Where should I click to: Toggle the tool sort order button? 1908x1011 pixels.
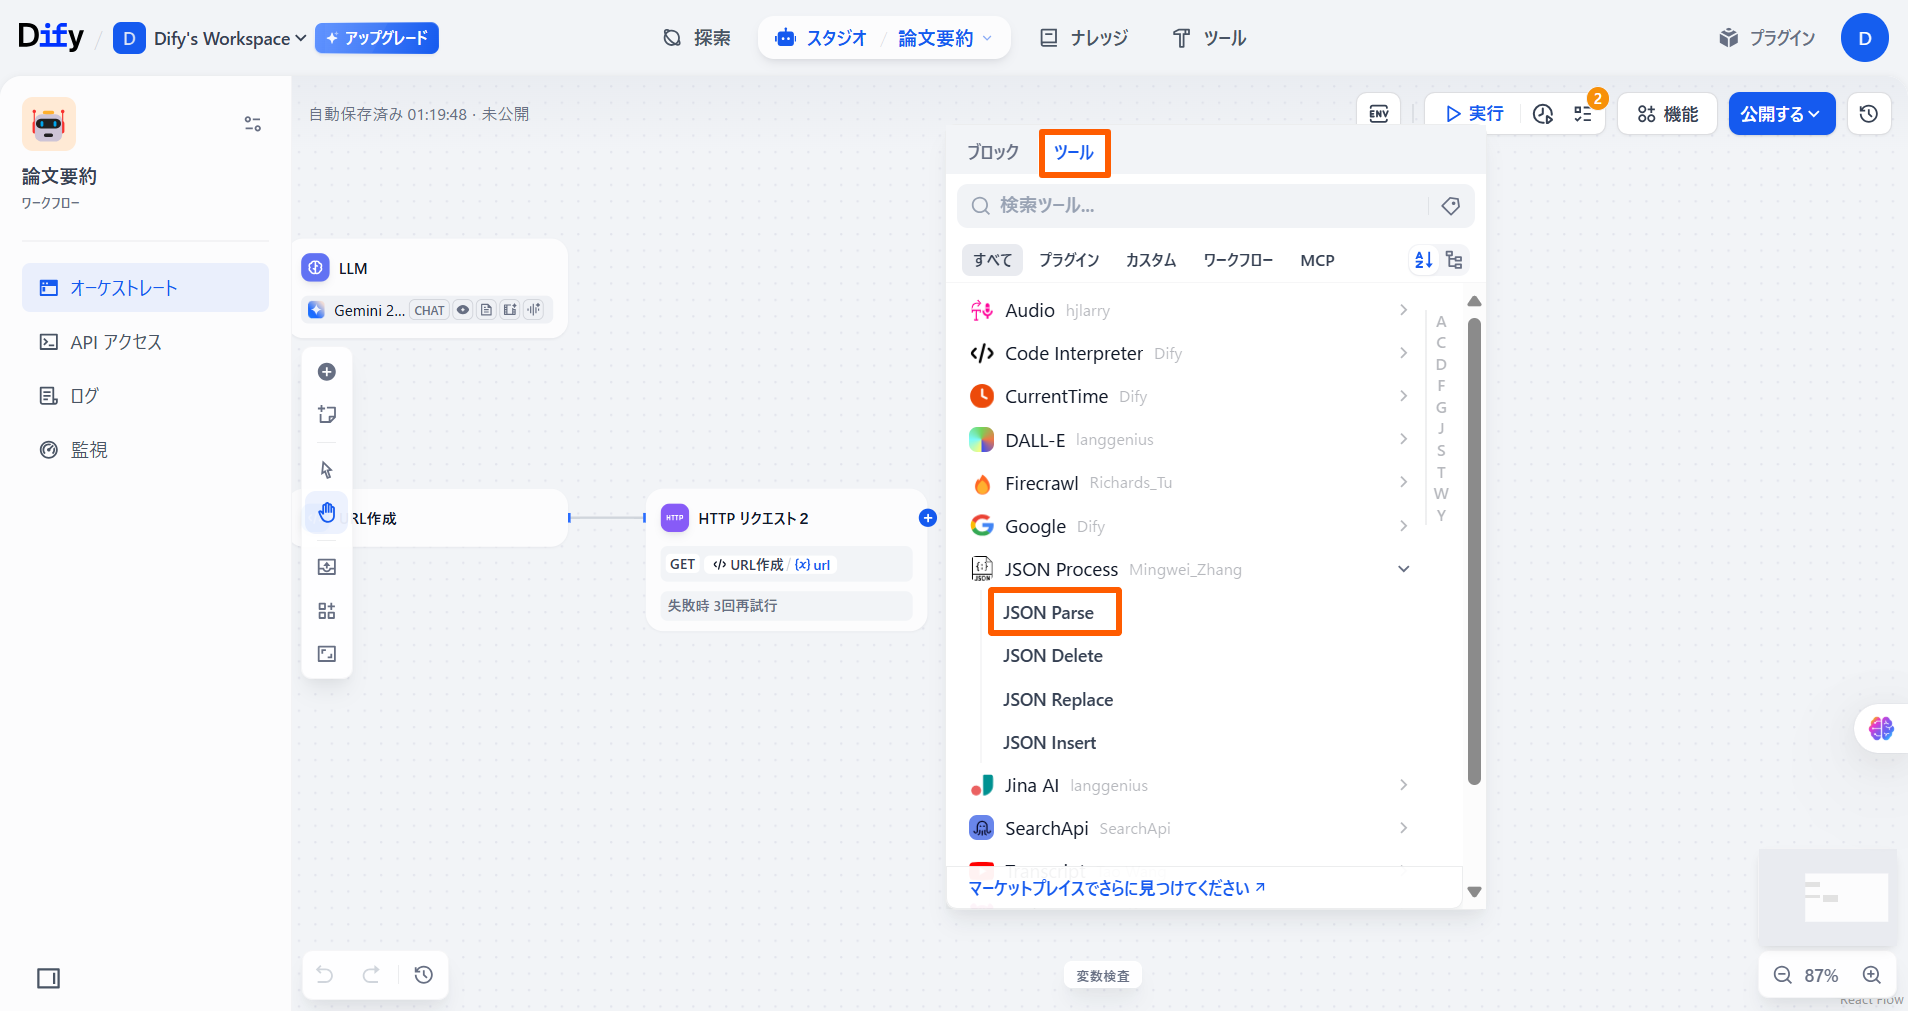[1423, 260]
